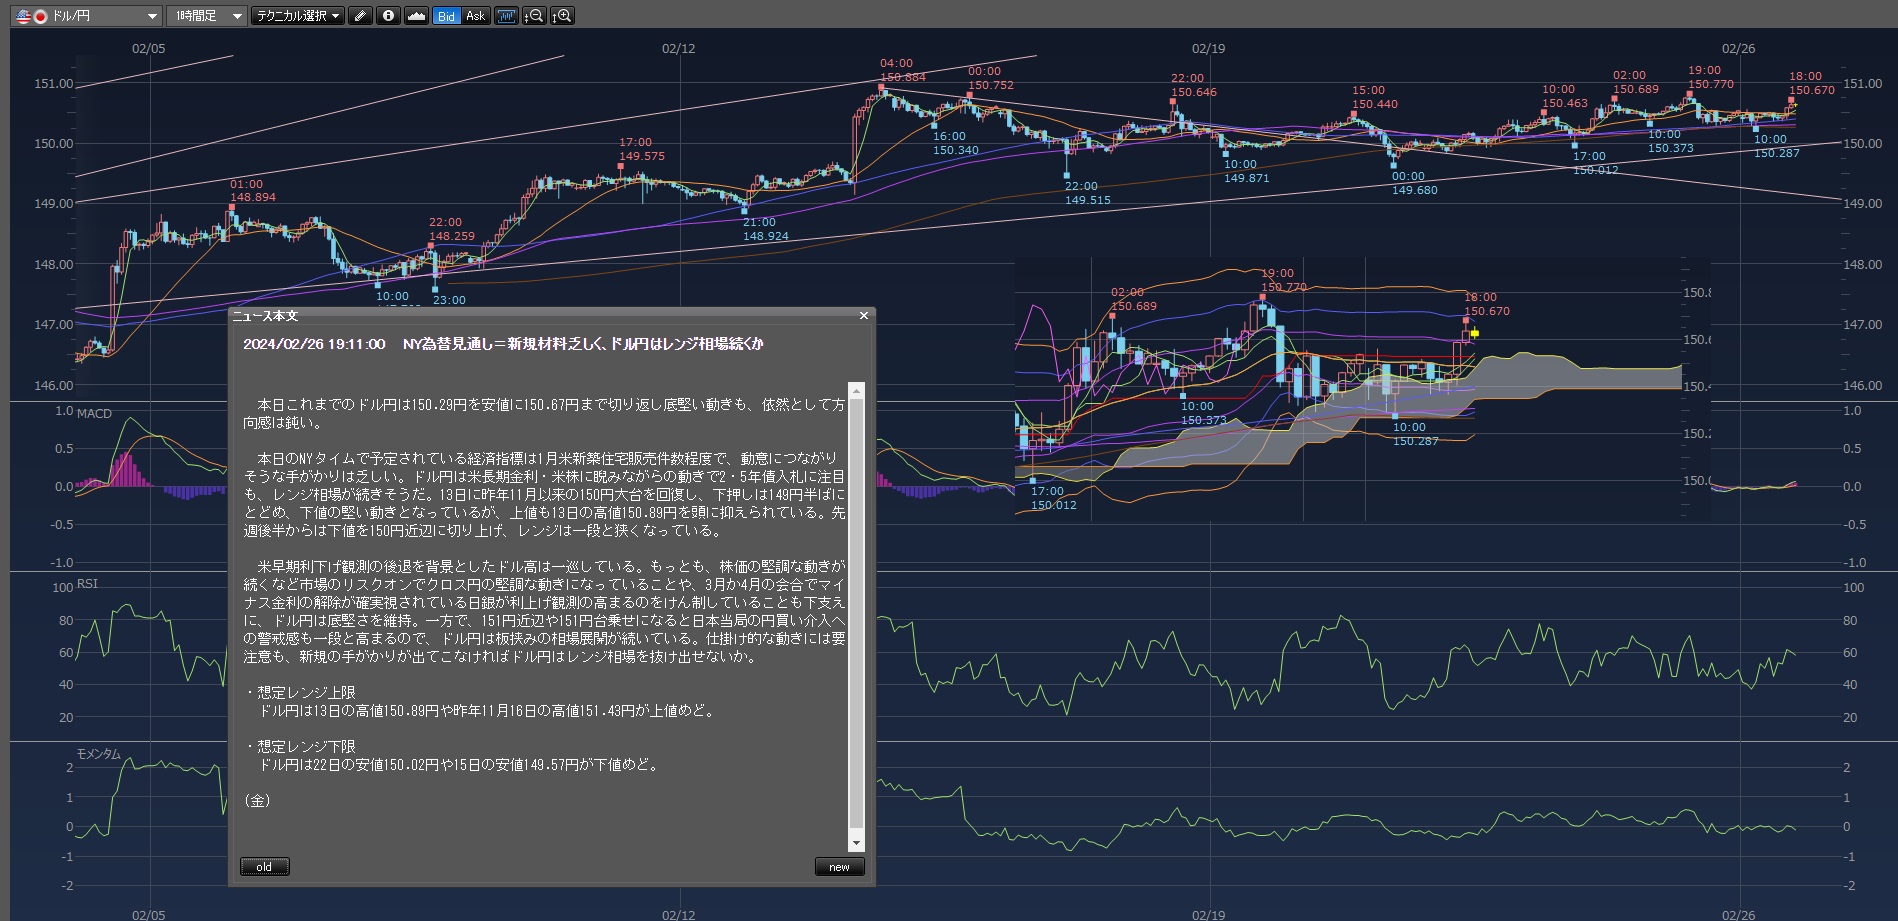Close the ニュース本文 news window
This screenshot has width=1898, height=921.
[x=864, y=316]
